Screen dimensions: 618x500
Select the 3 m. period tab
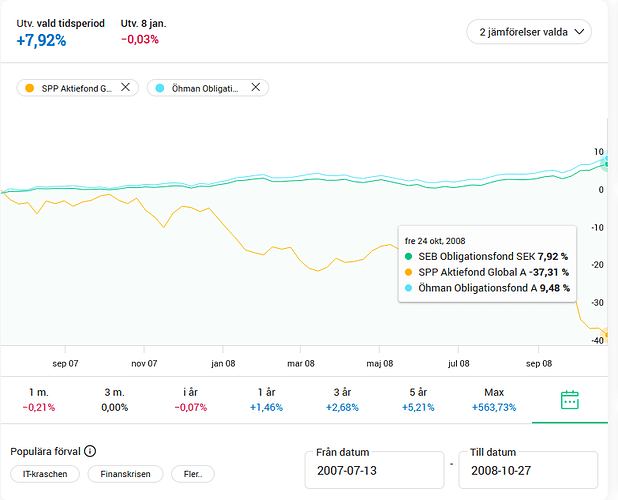[115, 400]
